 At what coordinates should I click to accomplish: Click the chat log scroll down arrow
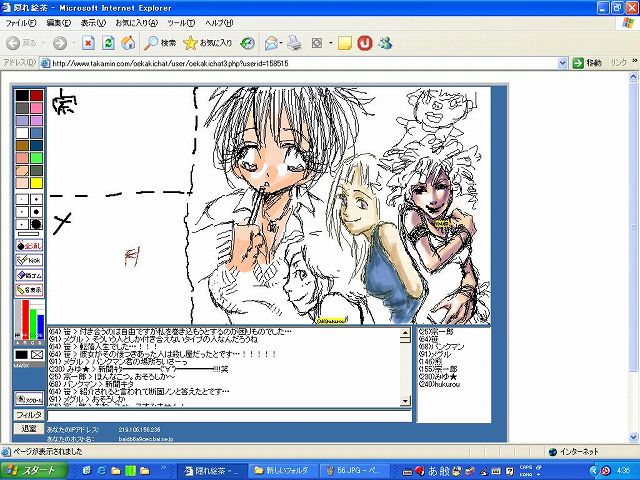click(x=405, y=401)
